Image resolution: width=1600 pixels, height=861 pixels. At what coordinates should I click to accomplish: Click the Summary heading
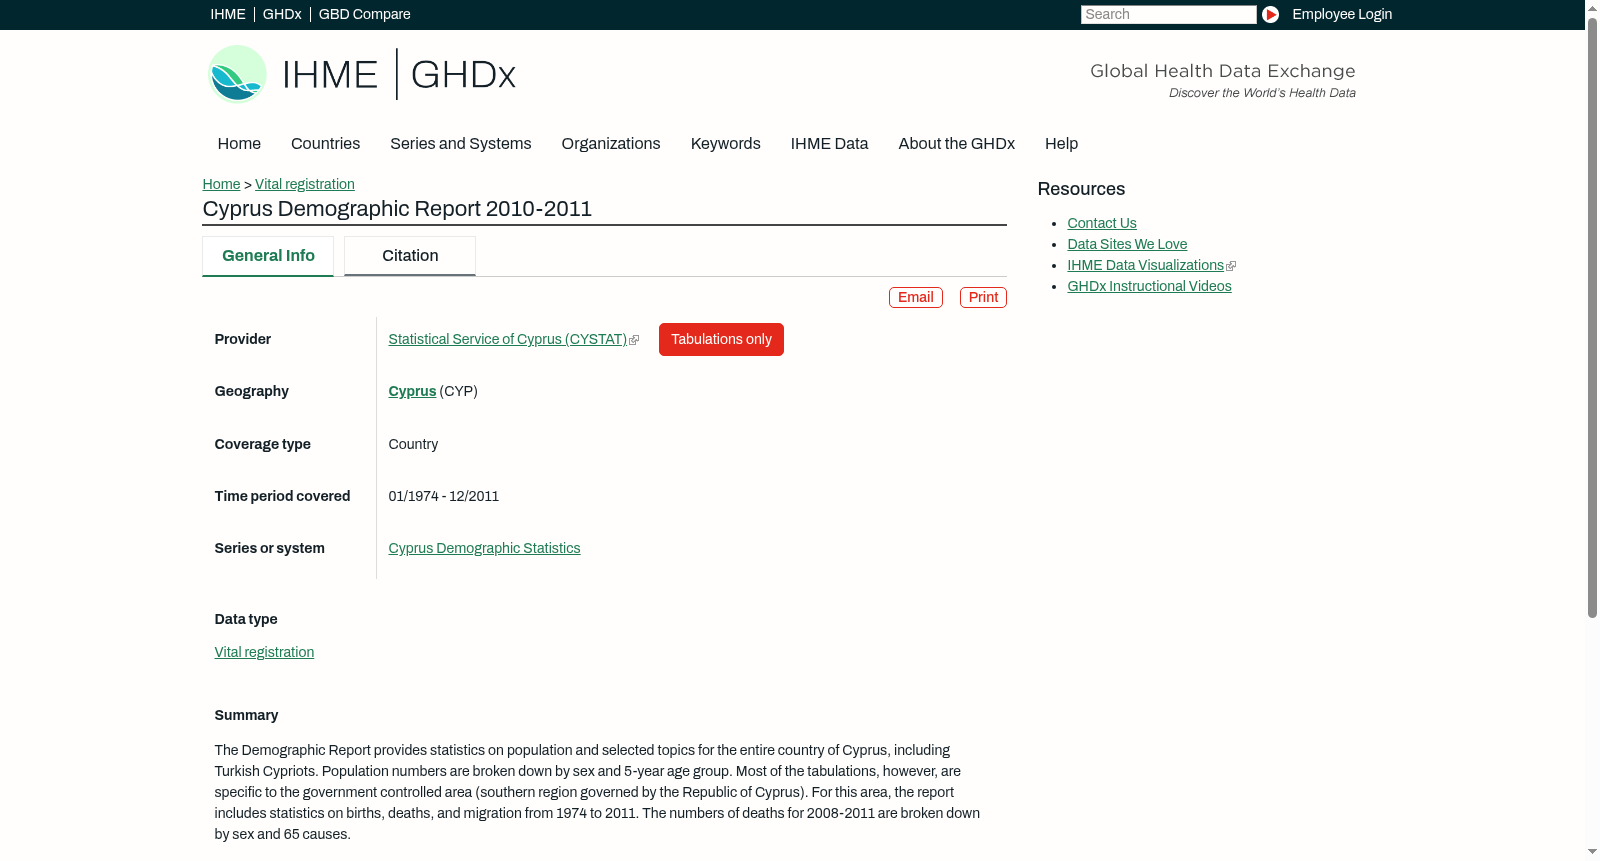click(246, 716)
